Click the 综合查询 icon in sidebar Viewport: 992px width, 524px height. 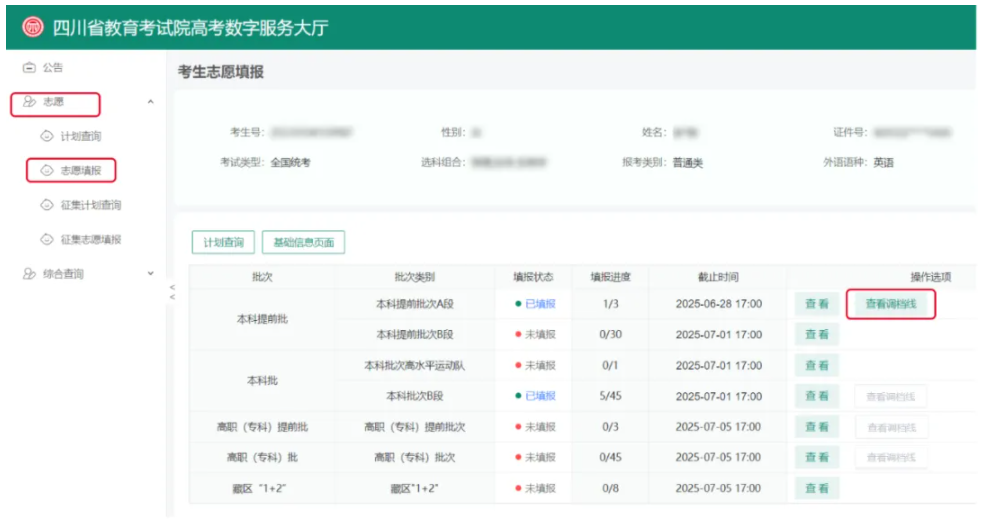click(x=29, y=274)
